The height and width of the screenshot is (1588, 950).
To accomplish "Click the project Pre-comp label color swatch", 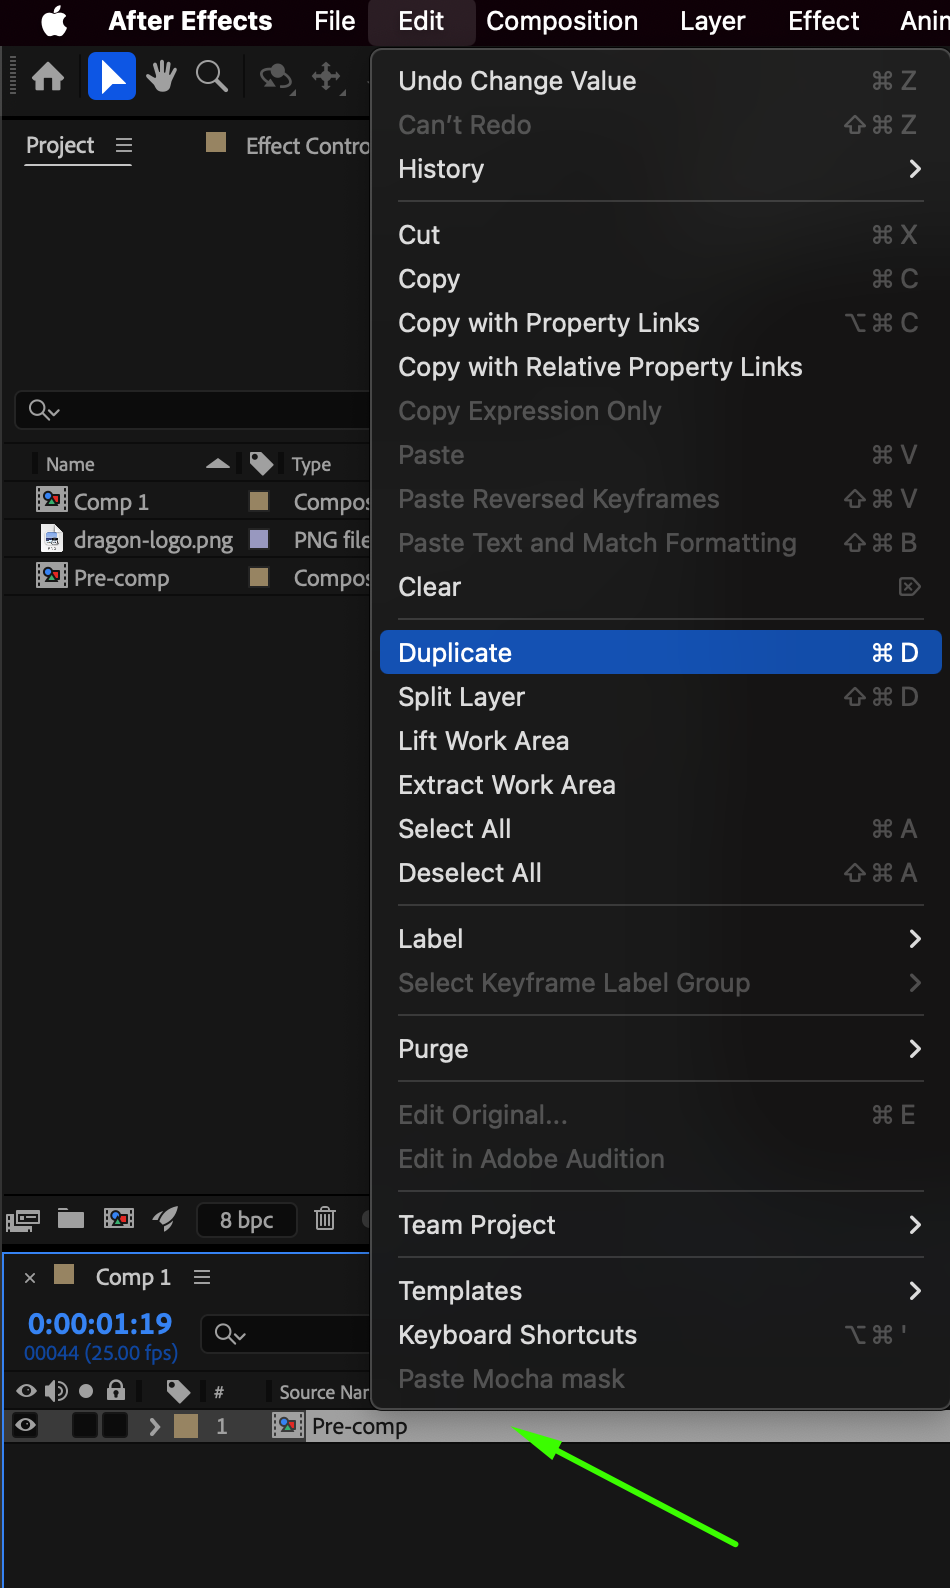I will [259, 577].
